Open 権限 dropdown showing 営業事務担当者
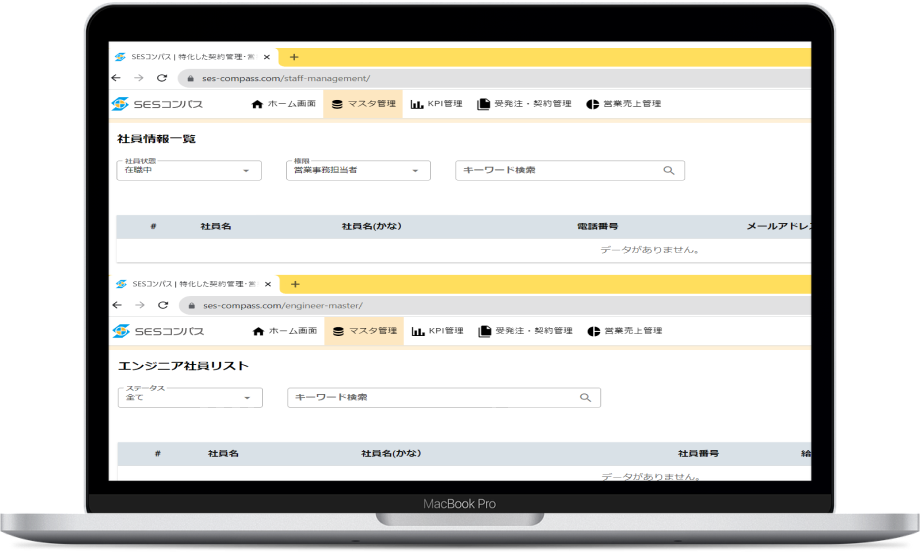This screenshot has width=920, height=552. (x=358, y=170)
